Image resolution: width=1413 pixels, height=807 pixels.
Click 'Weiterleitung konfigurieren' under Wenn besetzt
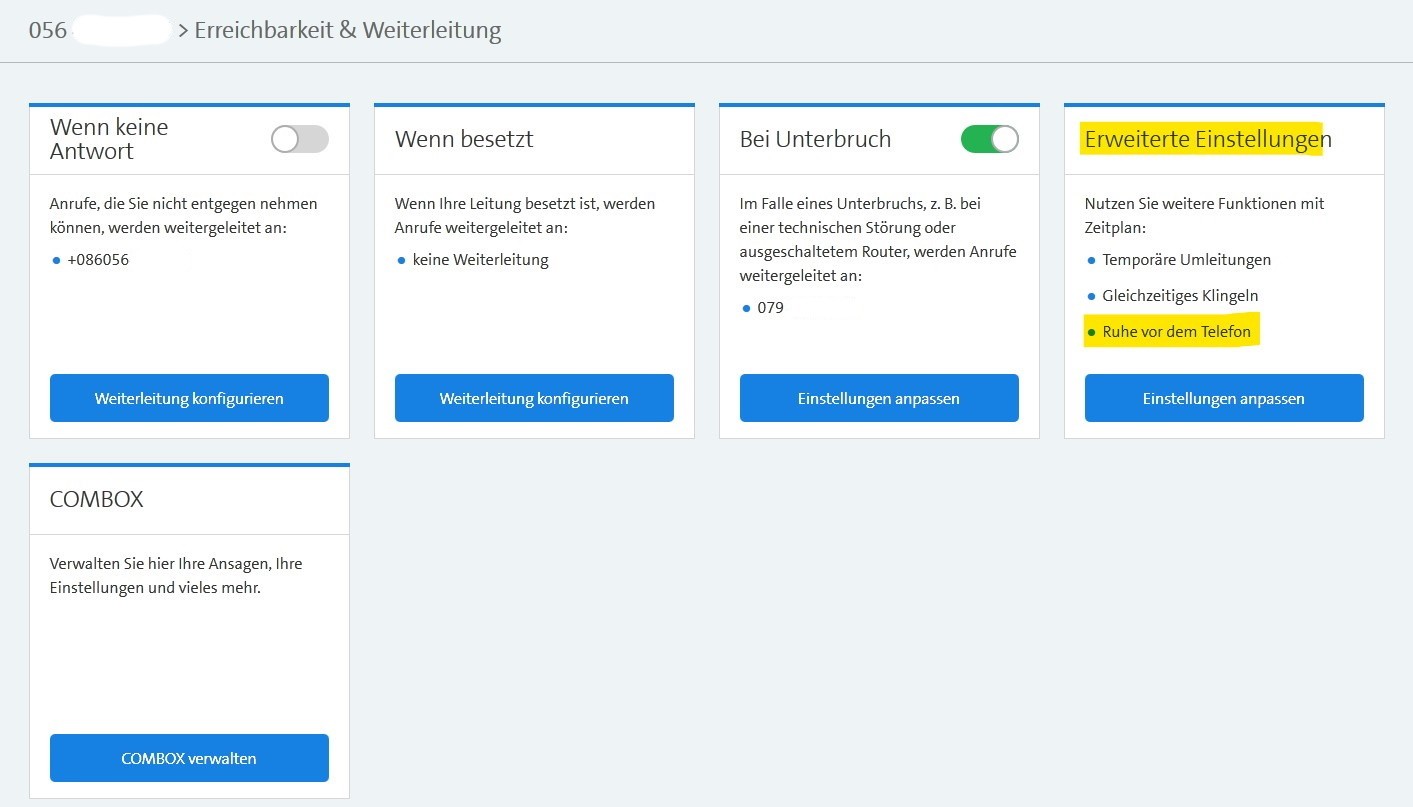[533, 397]
